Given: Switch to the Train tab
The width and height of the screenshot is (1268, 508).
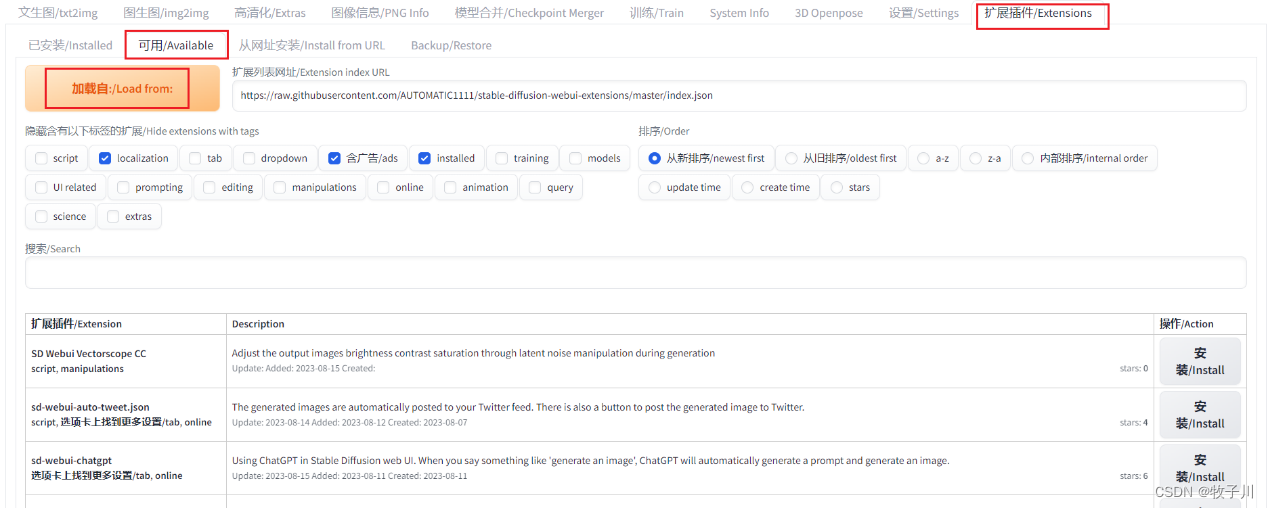Looking at the screenshot, I should (x=657, y=13).
